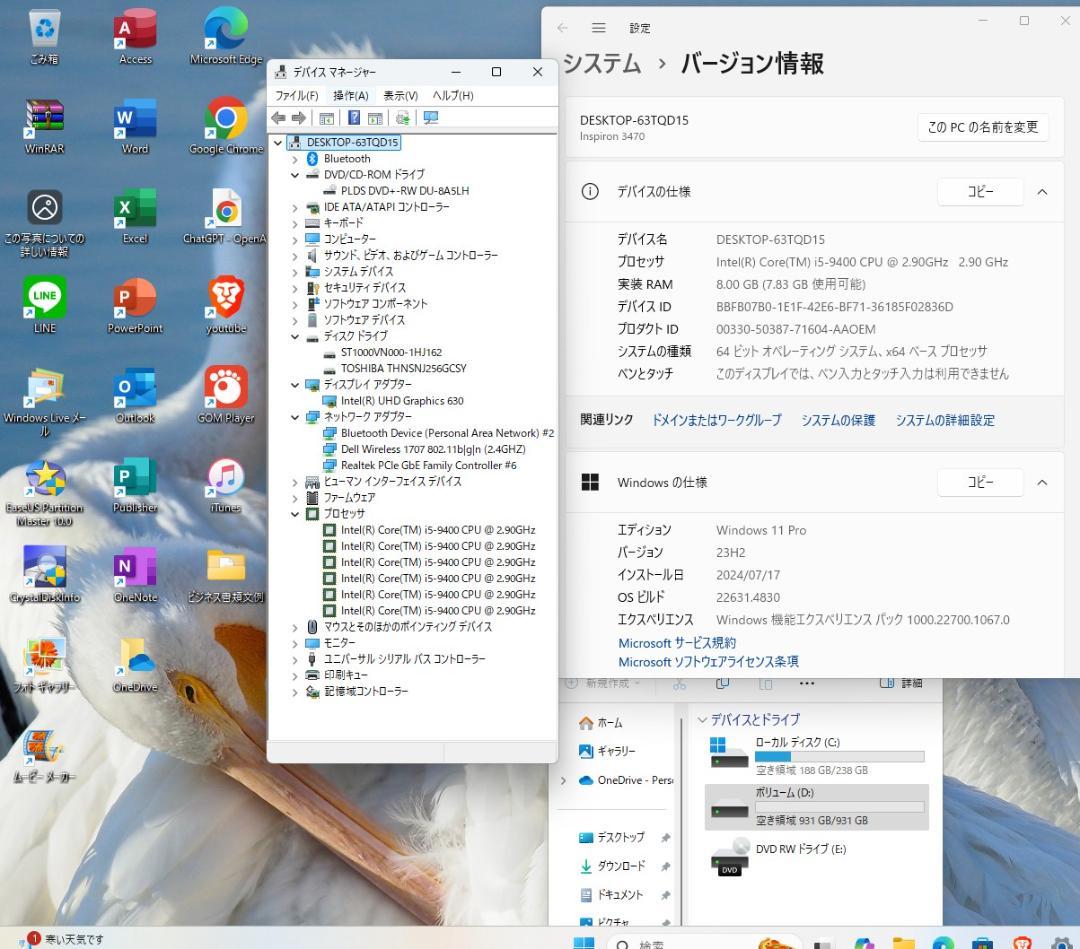Open the システムの保護 link in Settings
Viewport: 1080px width, 949px height.
tap(838, 420)
